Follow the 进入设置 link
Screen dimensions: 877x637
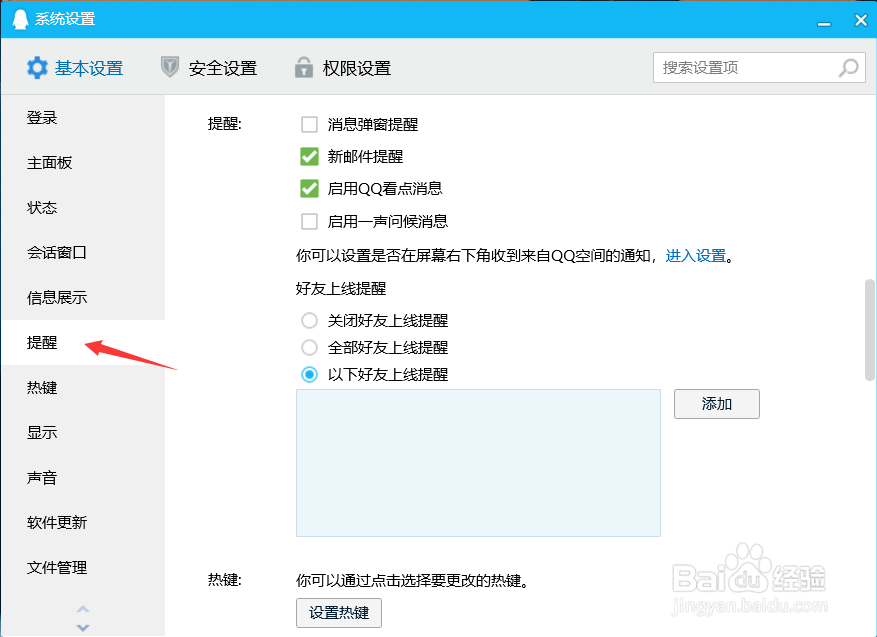coord(696,256)
